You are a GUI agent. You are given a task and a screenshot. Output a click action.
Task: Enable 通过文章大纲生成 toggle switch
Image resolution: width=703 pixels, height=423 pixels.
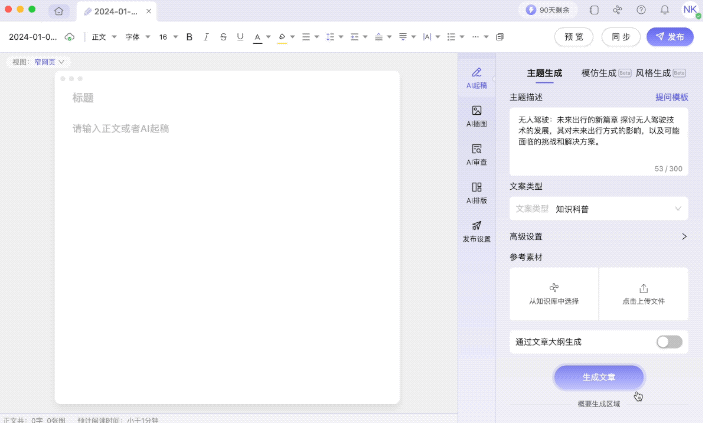coord(669,342)
